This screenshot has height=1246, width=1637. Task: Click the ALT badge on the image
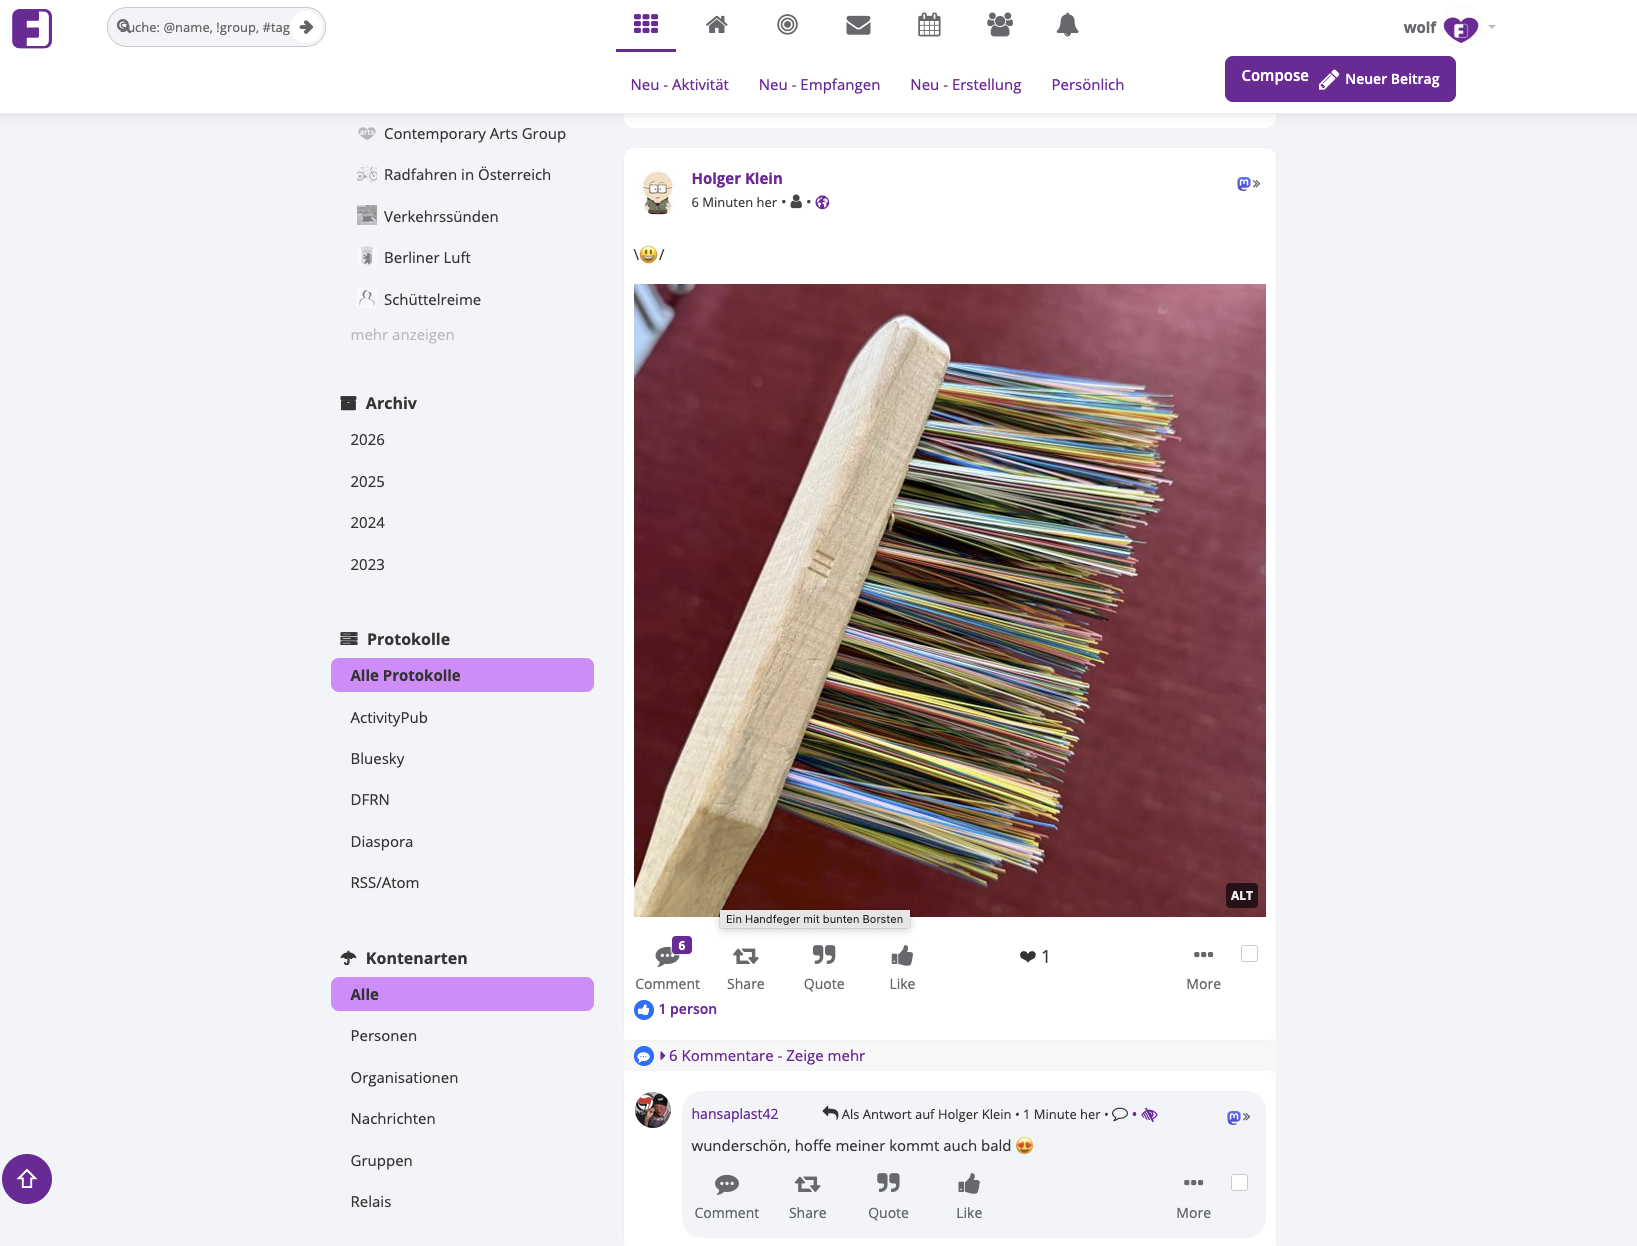point(1241,896)
